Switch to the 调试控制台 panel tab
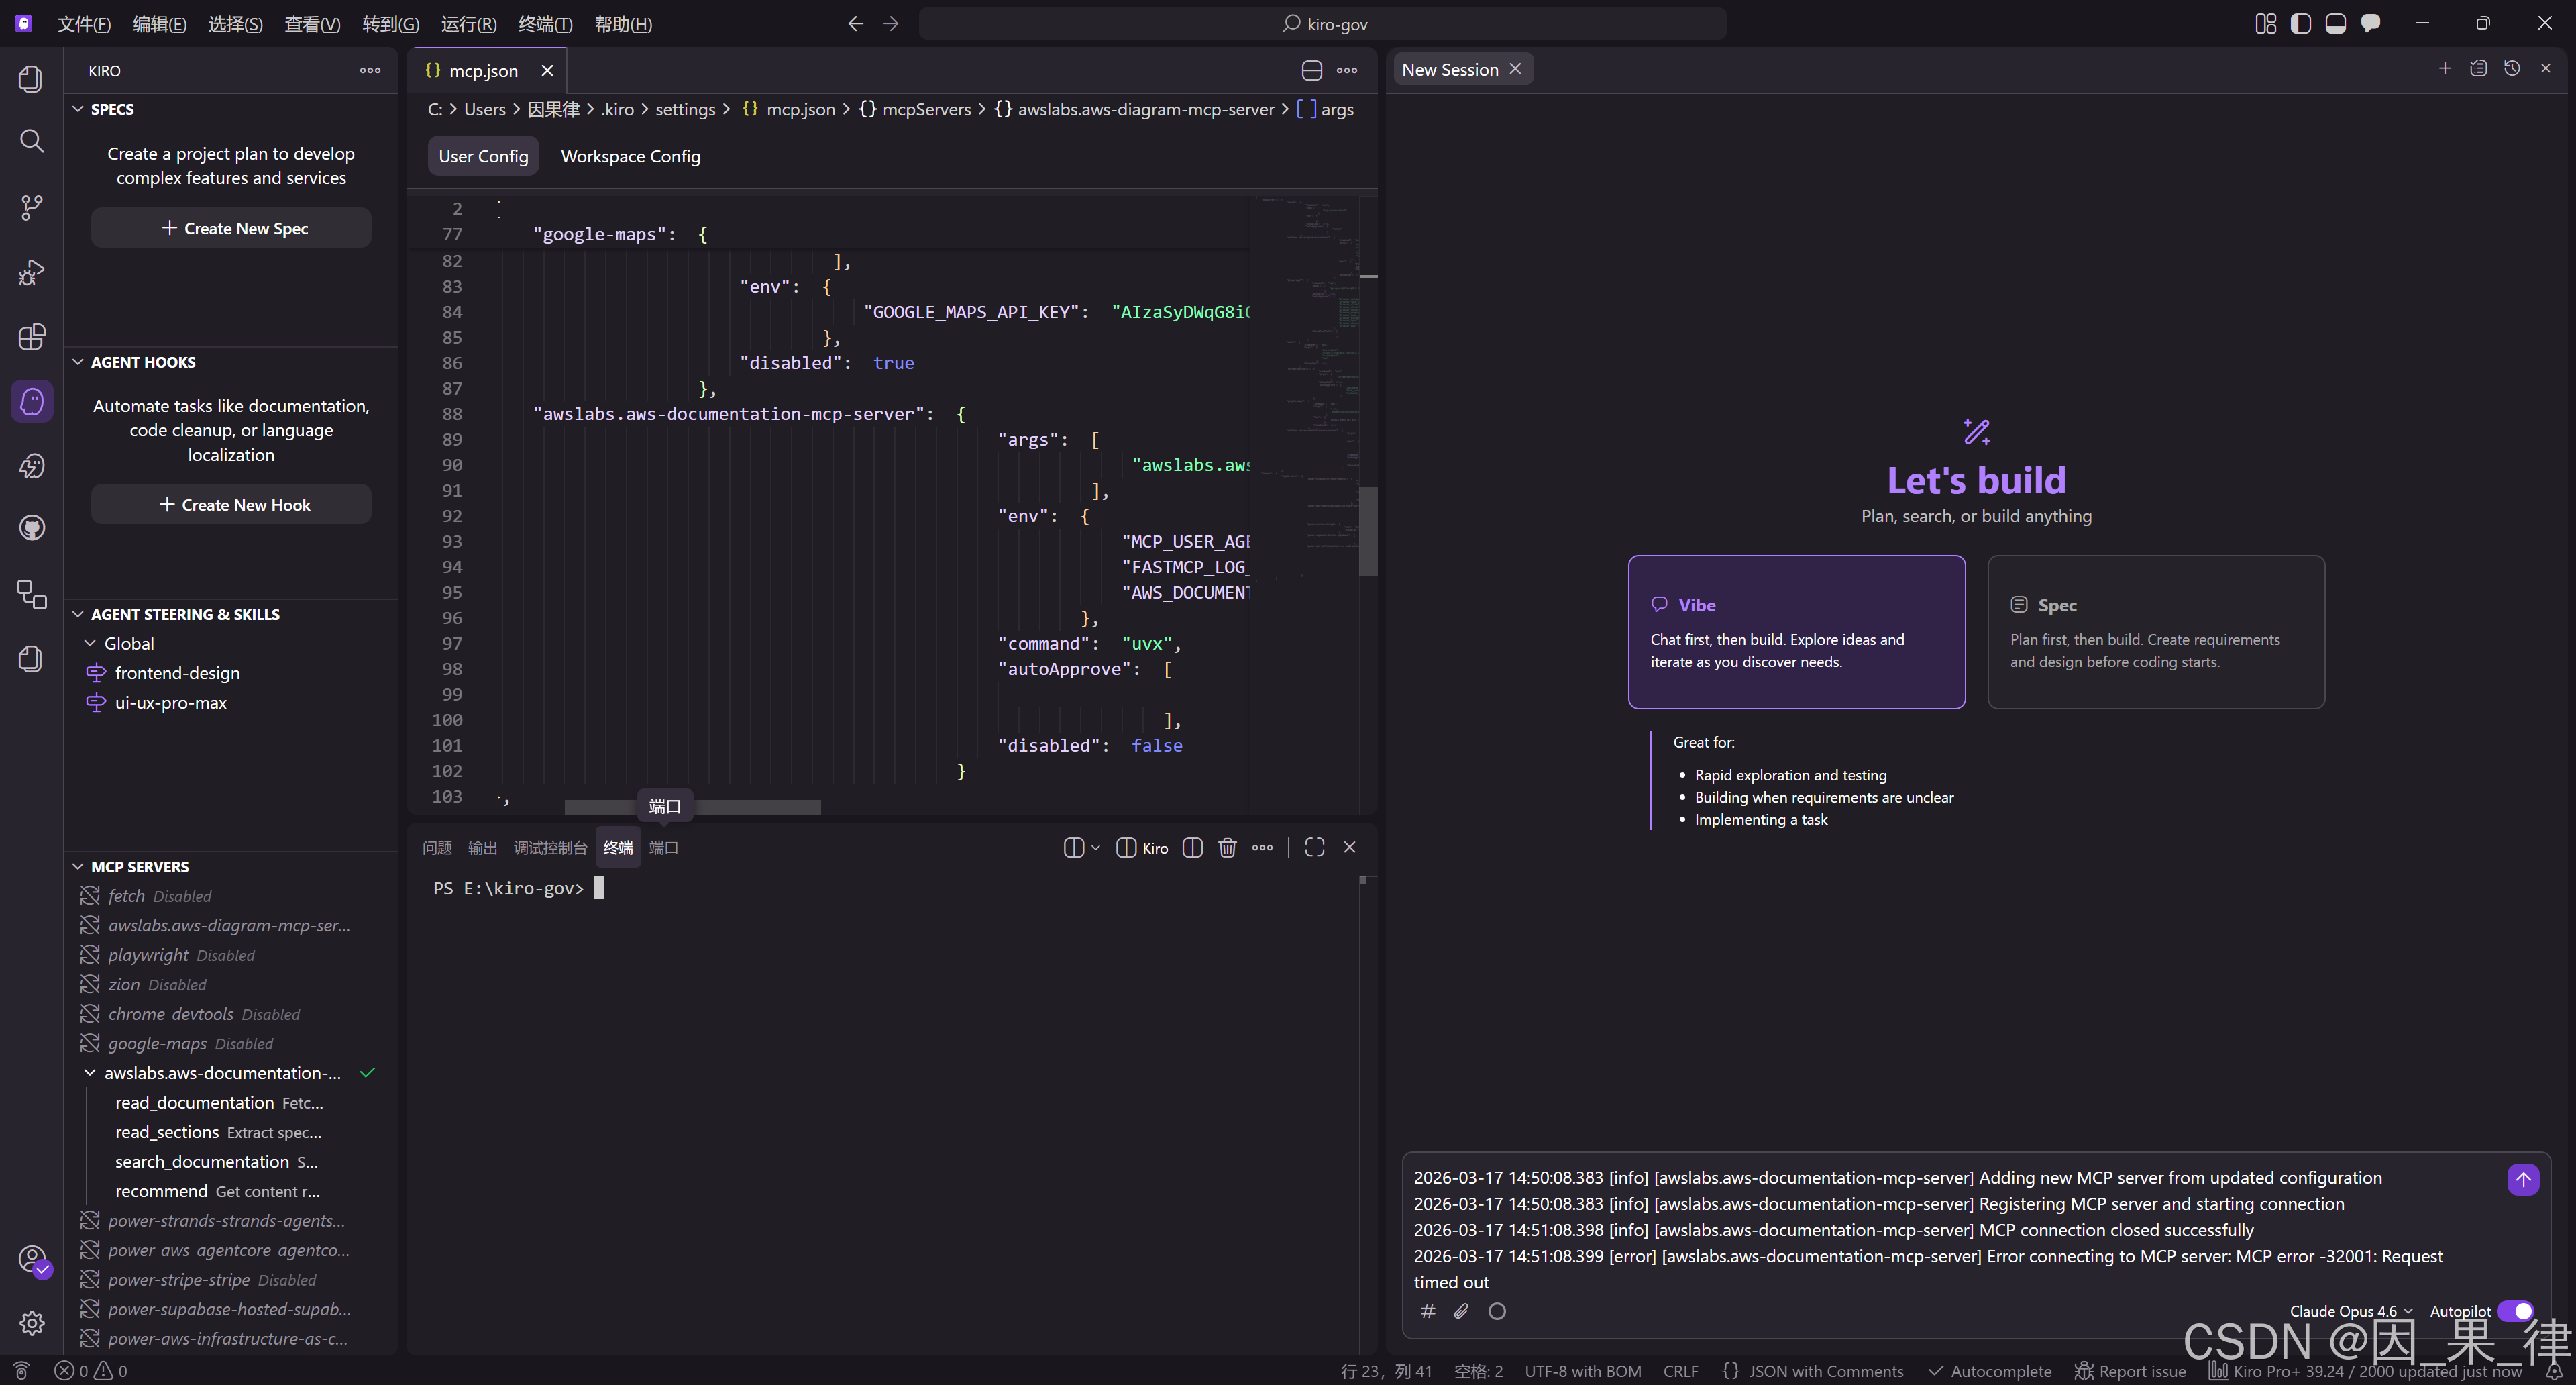The width and height of the screenshot is (2576, 1385). [x=550, y=848]
